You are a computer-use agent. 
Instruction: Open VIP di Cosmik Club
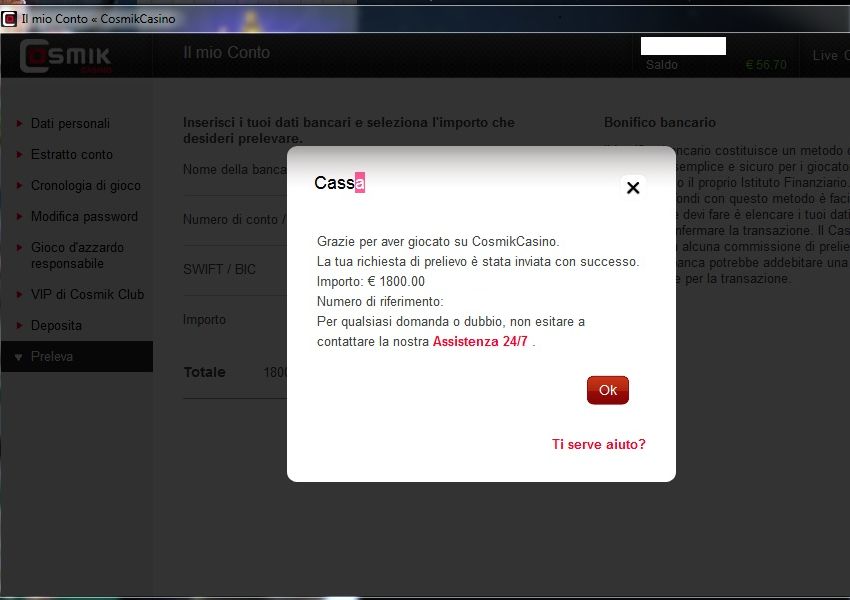[x=87, y=295]
